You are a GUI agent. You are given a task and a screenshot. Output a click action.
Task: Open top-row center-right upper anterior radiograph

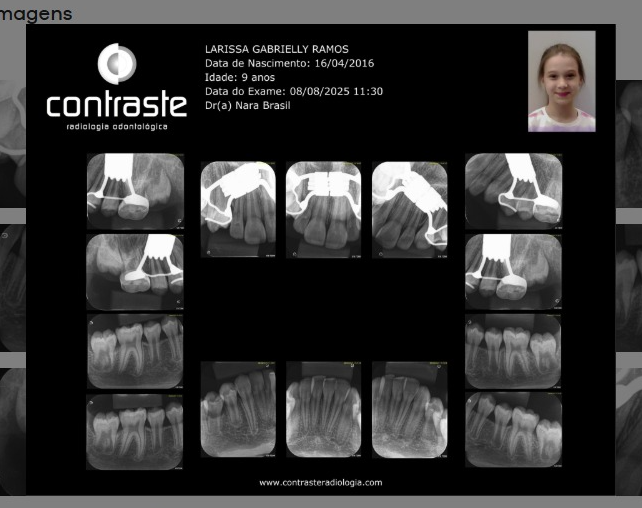409,210
